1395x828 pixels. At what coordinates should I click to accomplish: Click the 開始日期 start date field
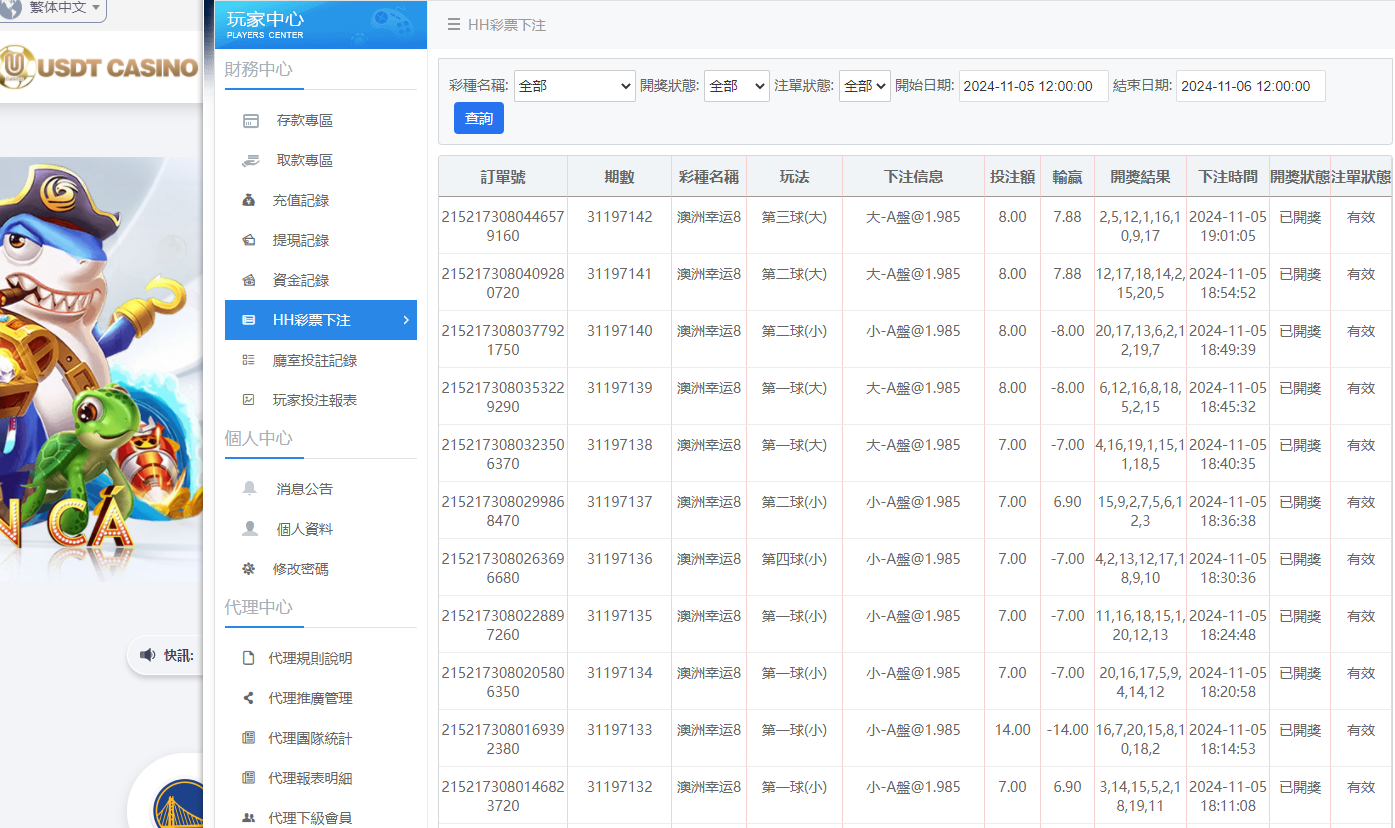[x=1033, y=86]
